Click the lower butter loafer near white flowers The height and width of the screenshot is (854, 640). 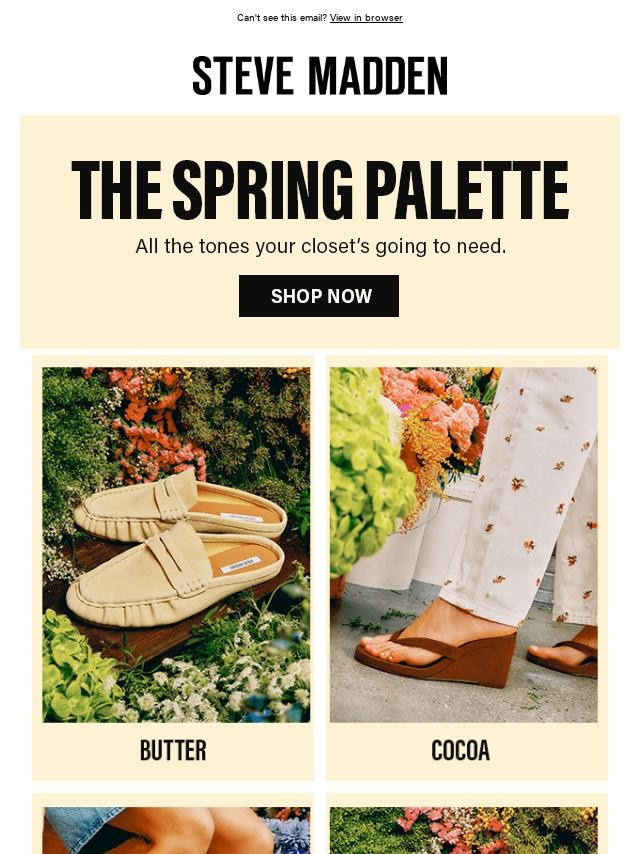174,577
